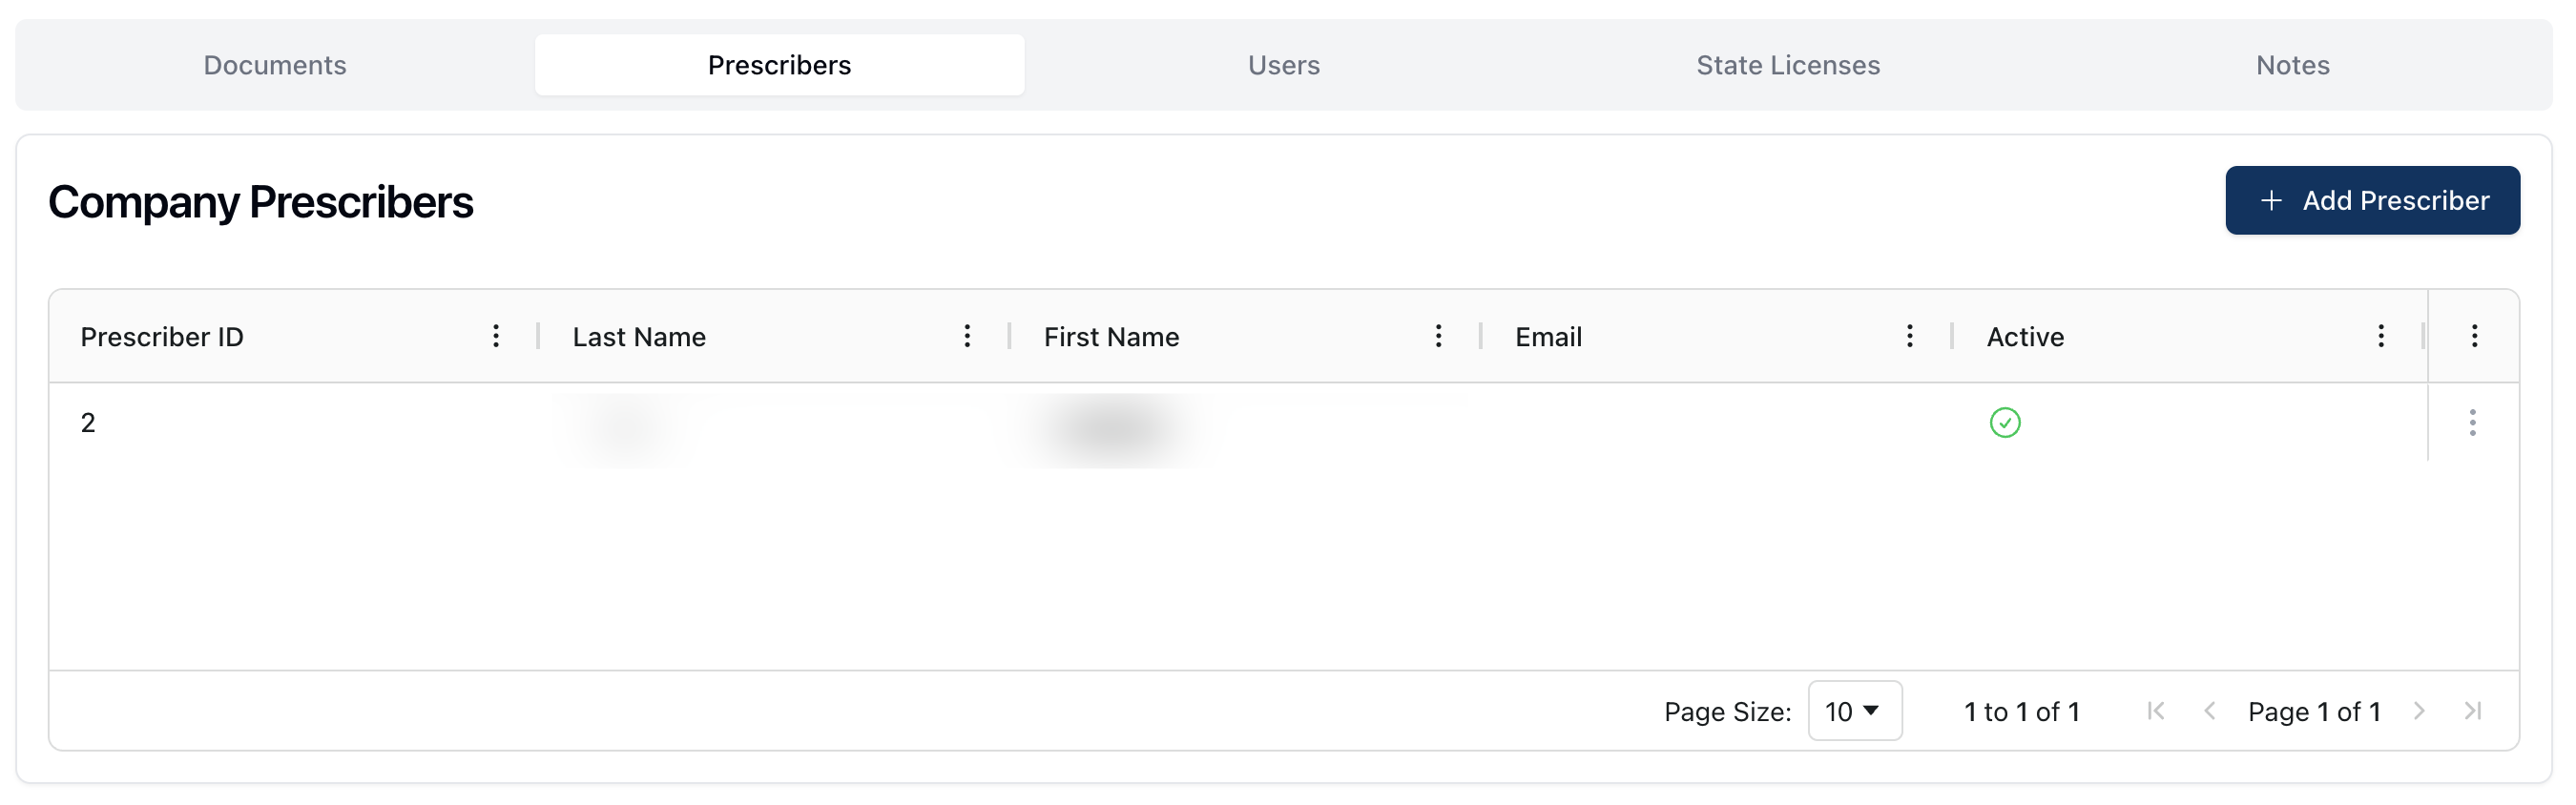Expand the Page Size dropdown
This screenshot has width=2576, height=805.
(1854, 711)
